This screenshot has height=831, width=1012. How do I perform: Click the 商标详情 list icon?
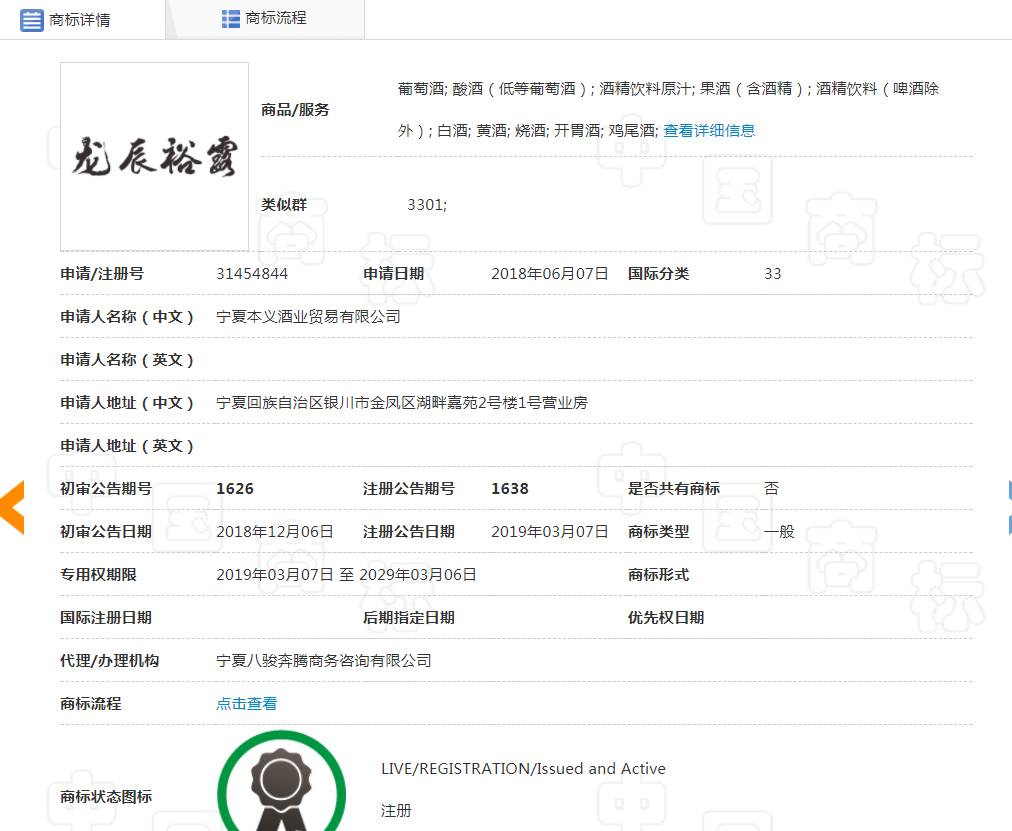click(32, 19)
